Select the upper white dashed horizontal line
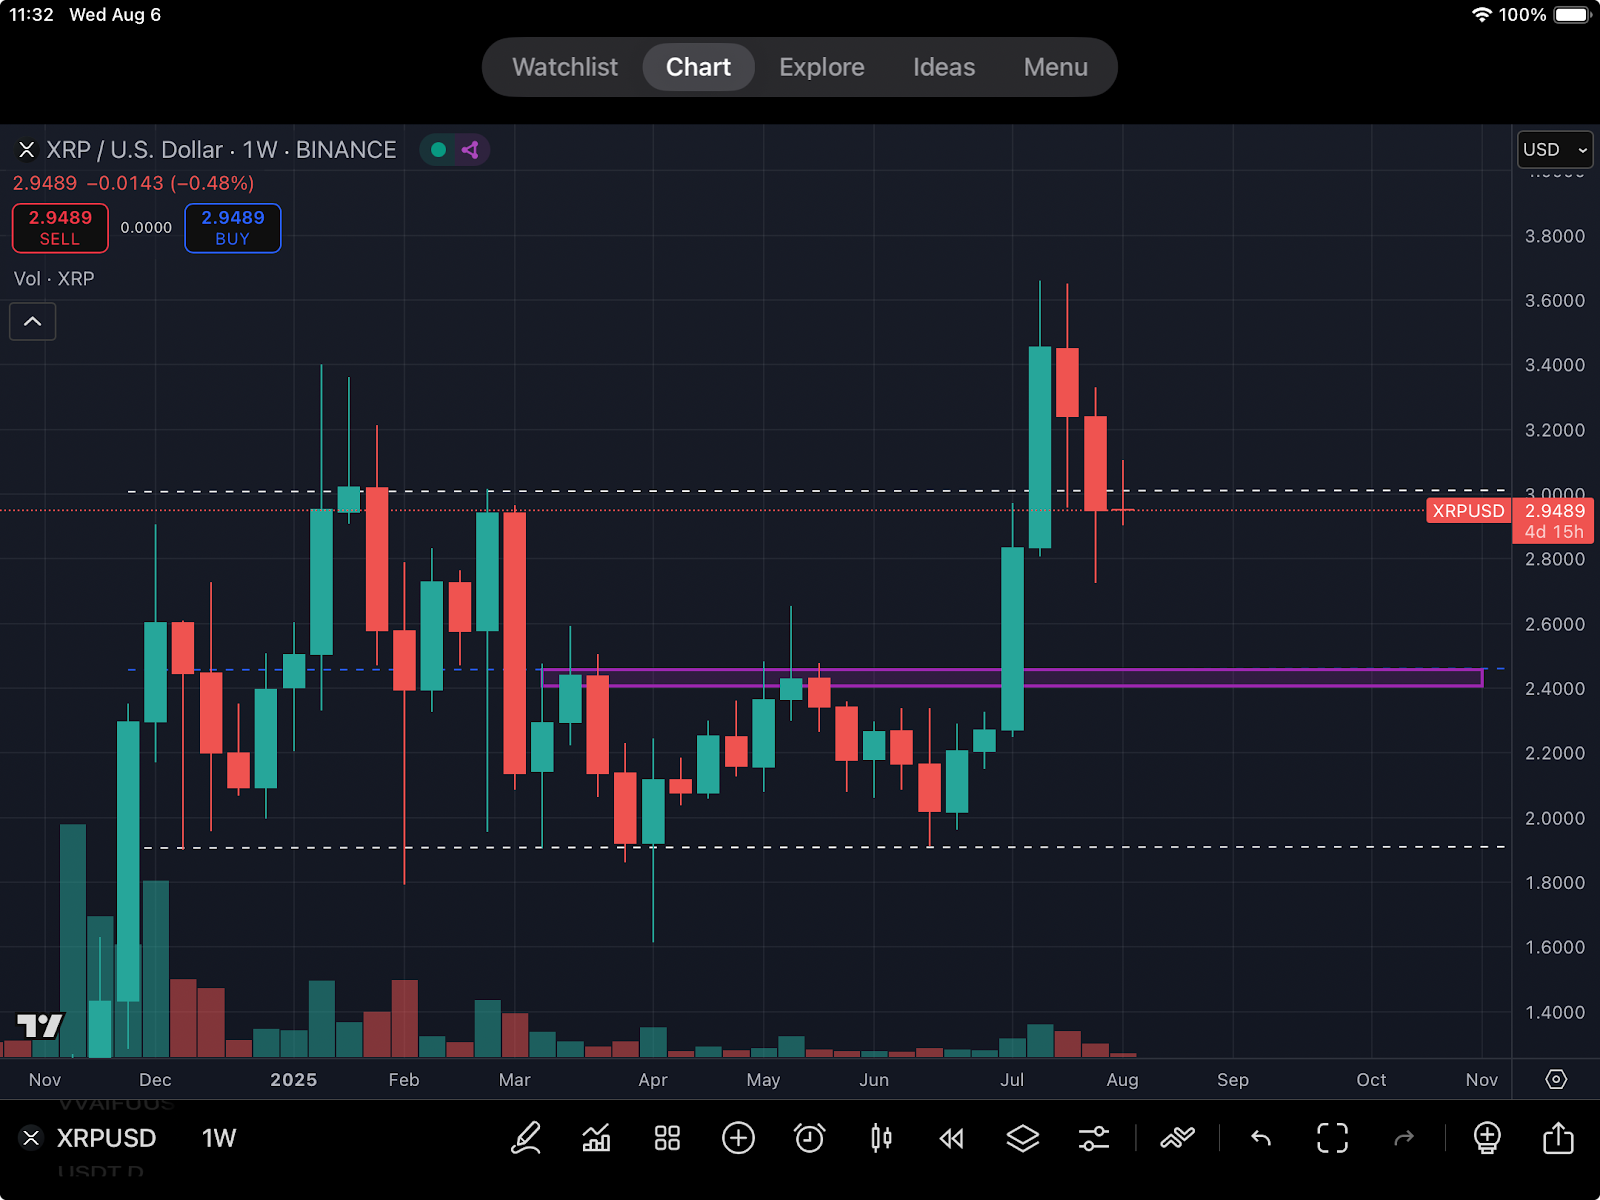The width and height of the screenshot is (1600, 1200). [816, 491]
